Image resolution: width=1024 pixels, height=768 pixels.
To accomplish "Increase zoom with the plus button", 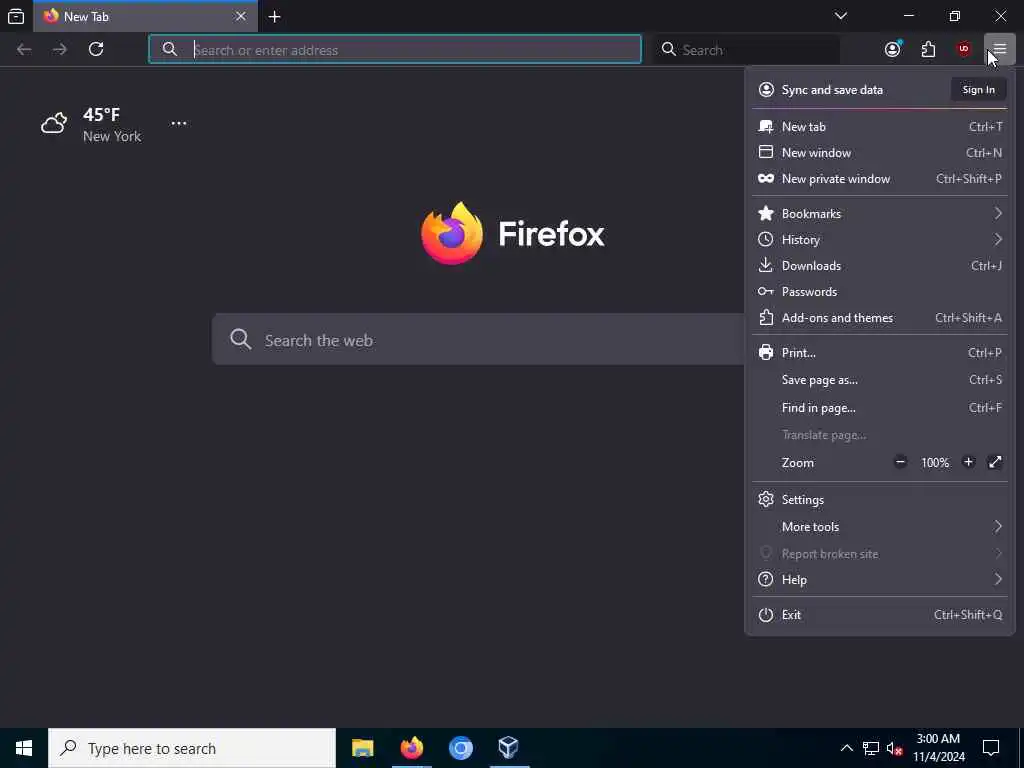I will click(x=968, y=462).
